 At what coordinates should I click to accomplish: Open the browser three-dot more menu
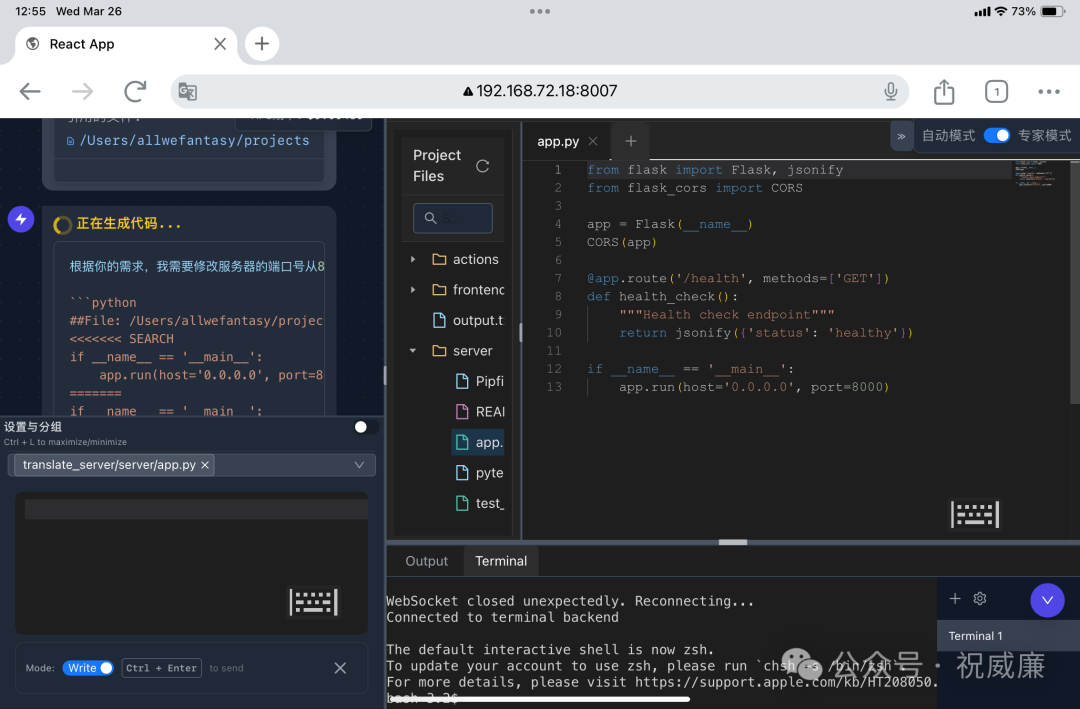1048,91
